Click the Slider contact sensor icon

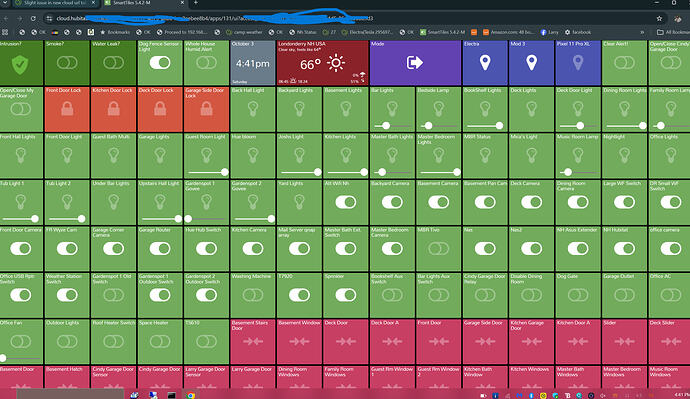624,341
